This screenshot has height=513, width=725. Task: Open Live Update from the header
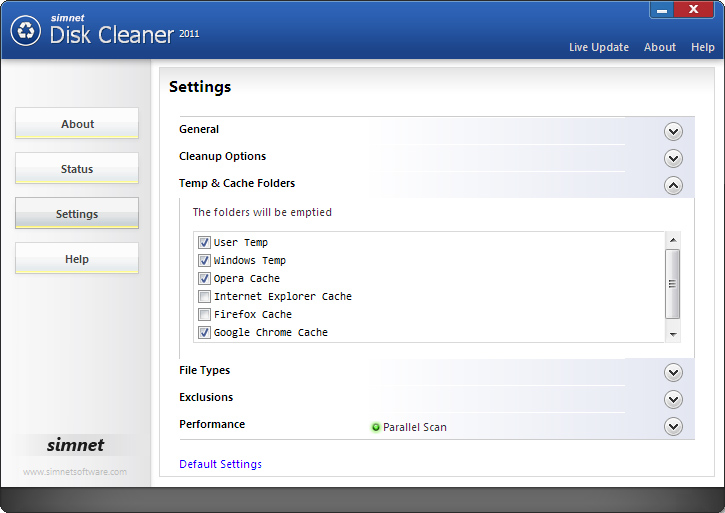point(598,47)
